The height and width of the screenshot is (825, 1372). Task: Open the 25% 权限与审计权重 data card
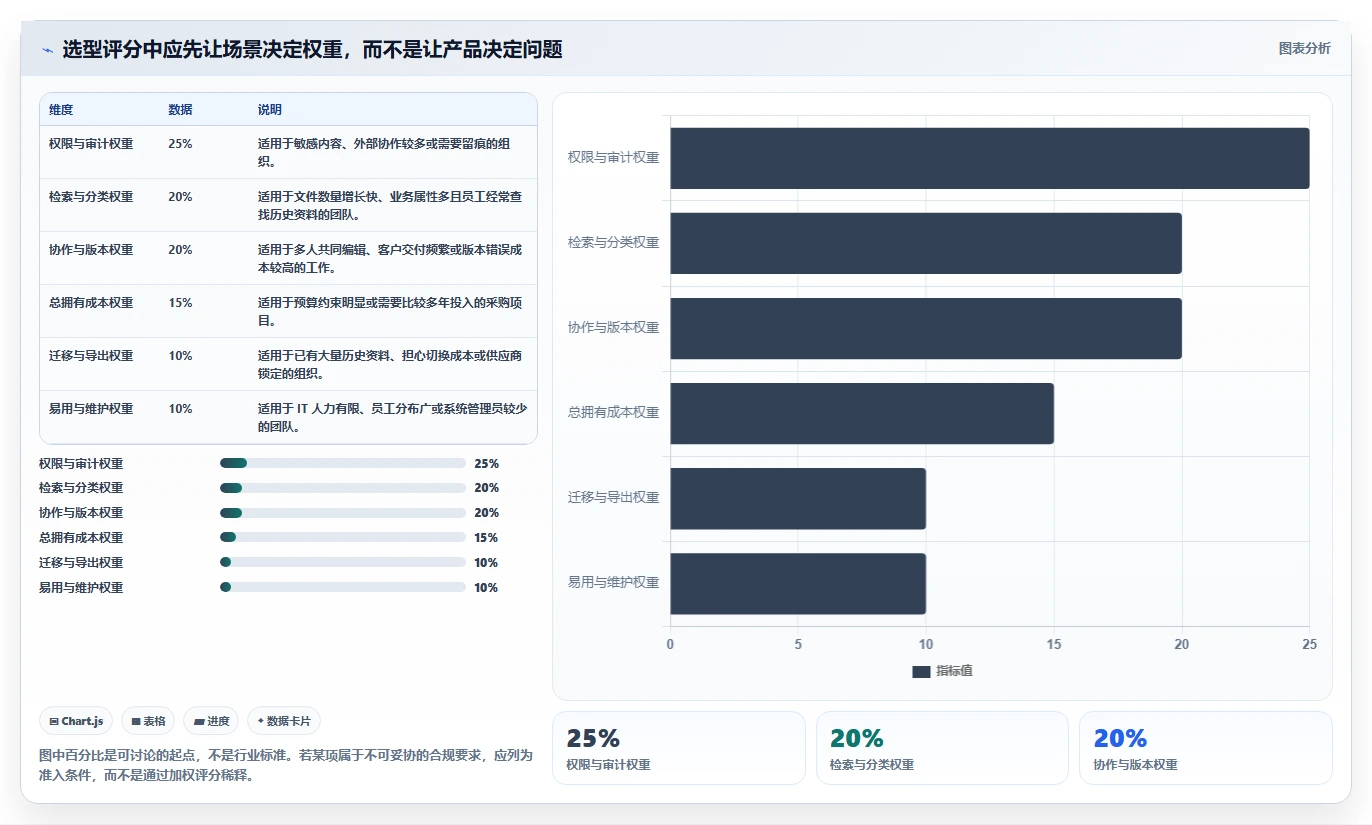[679, 748]
